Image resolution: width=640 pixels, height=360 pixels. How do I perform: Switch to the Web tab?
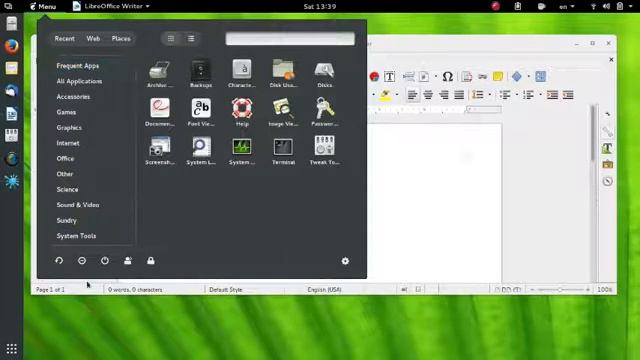(x=93, y=39)
